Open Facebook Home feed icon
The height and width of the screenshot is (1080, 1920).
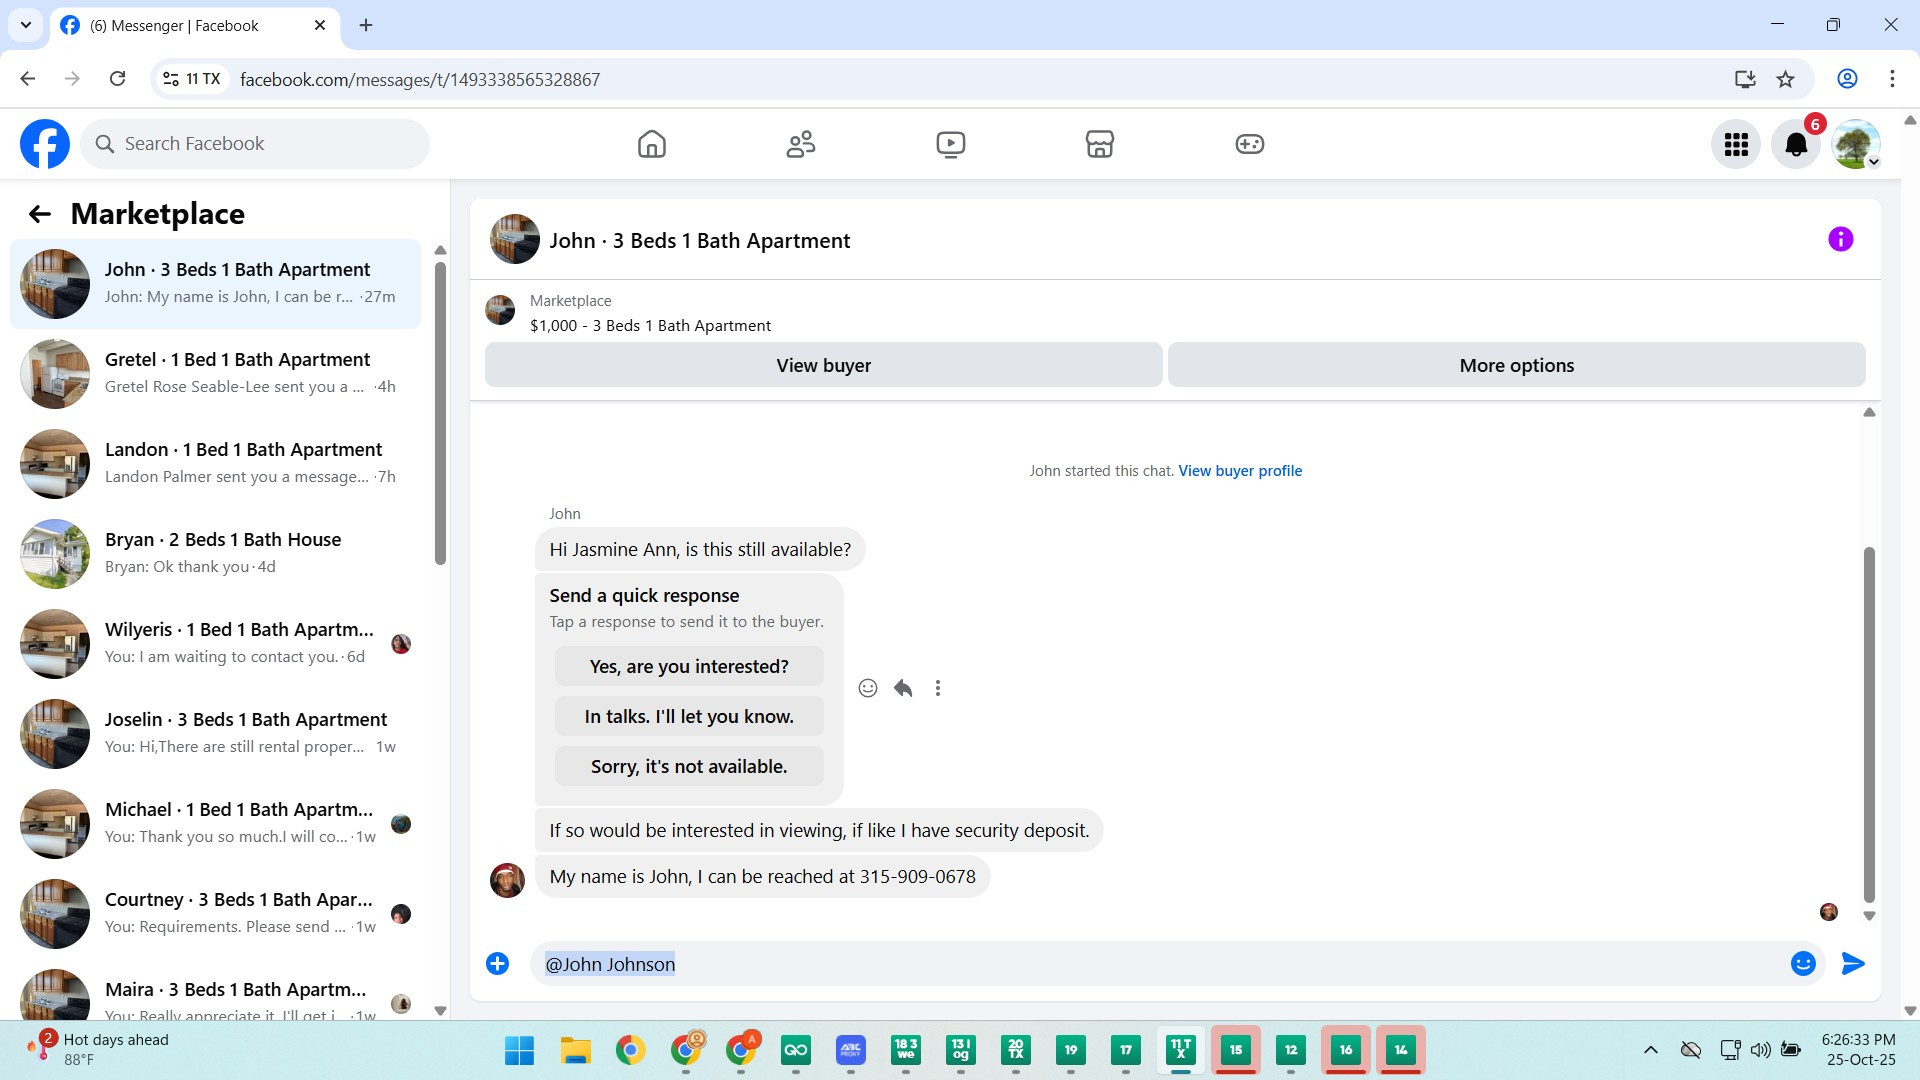coord(651,144)
